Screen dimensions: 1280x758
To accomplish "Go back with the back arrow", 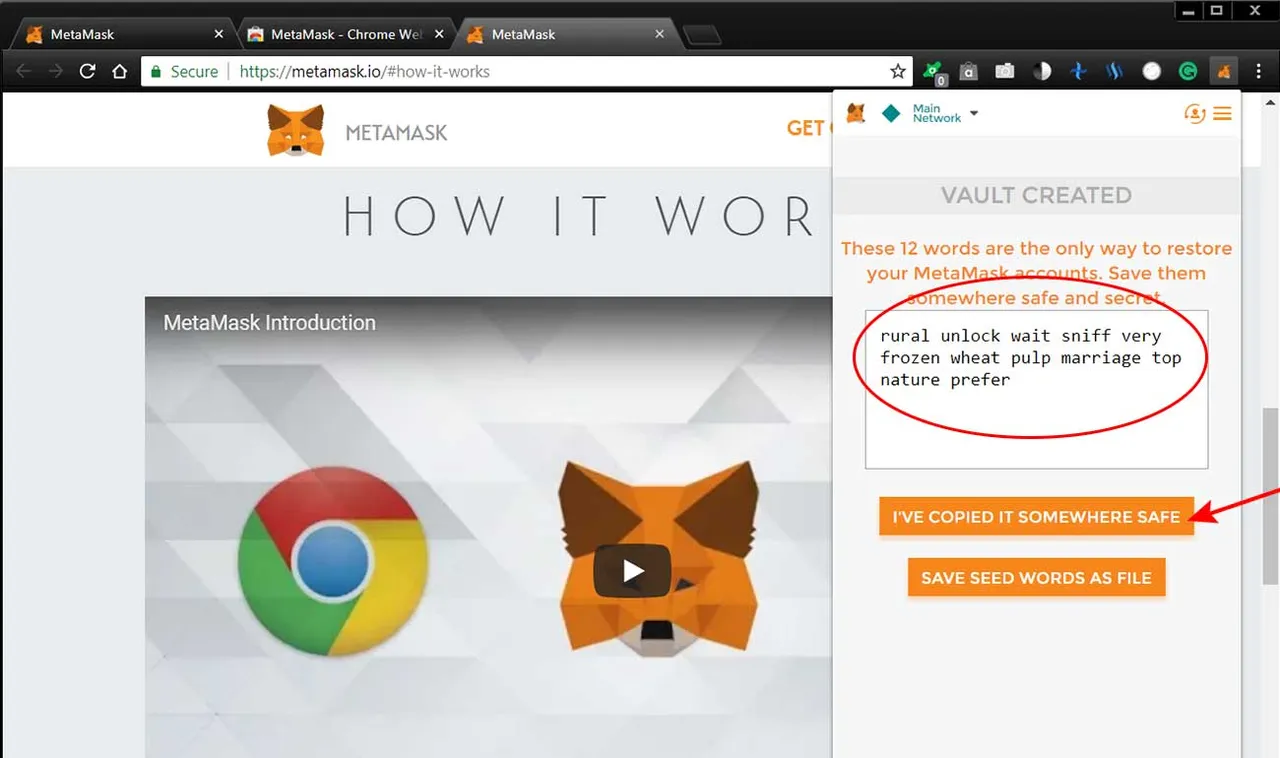I will point(24,72).
